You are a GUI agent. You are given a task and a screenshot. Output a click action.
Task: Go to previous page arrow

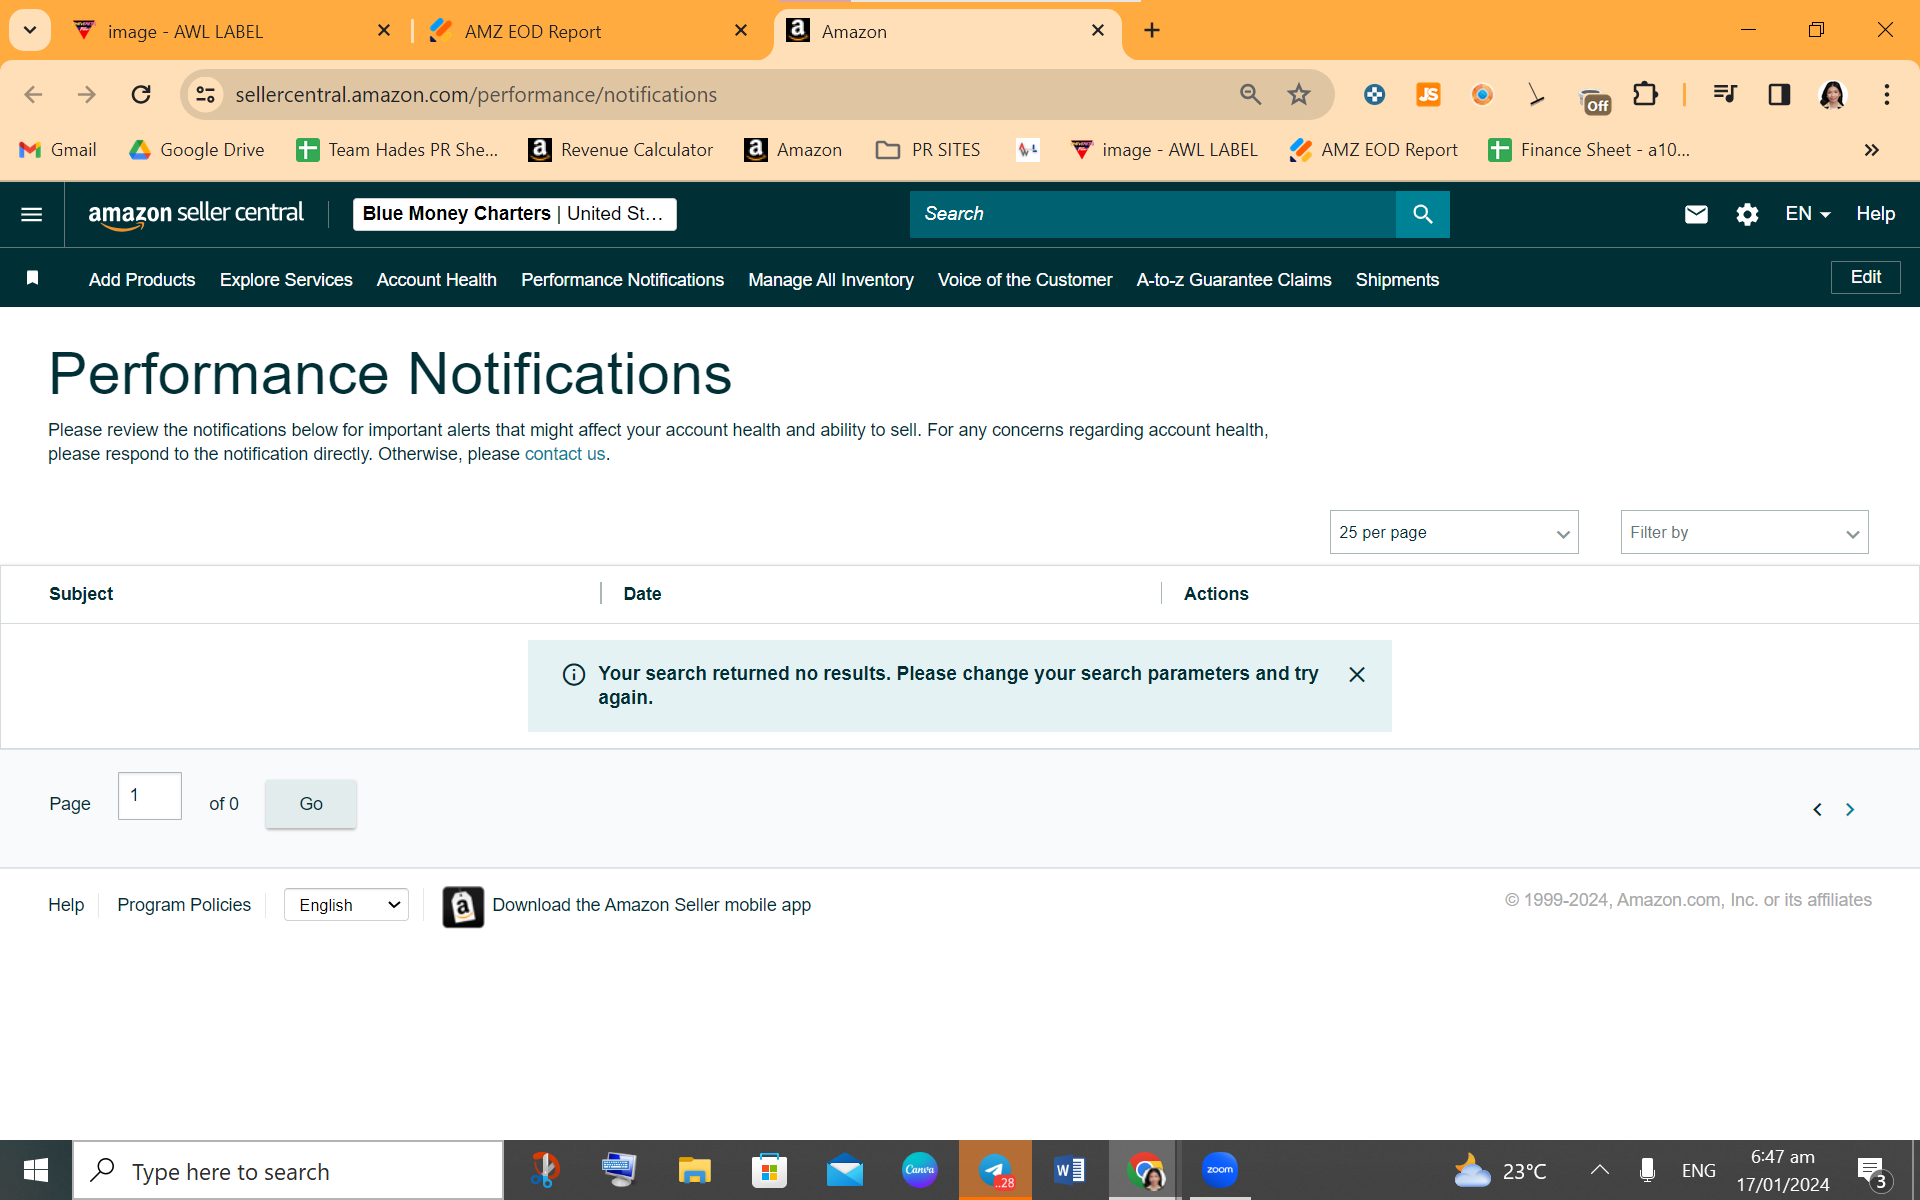pos(1817,809)
